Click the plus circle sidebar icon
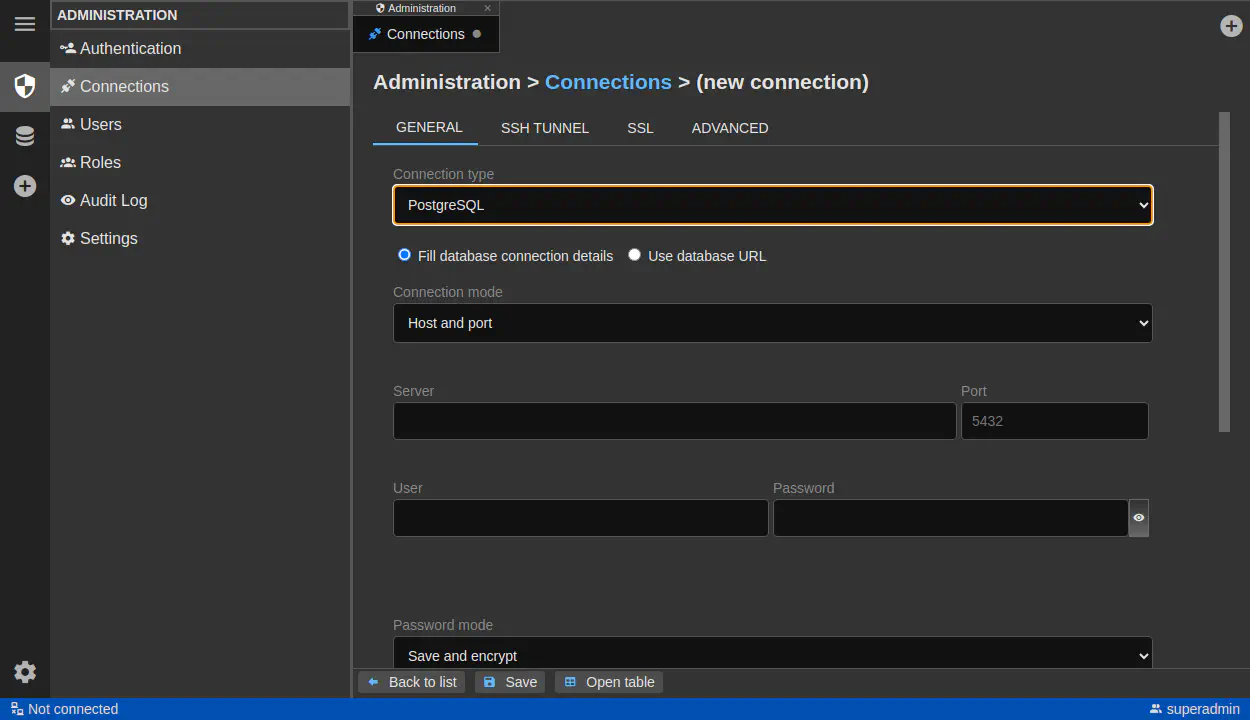The height and width of the screenshot is (720, 1250). point(25,186)
